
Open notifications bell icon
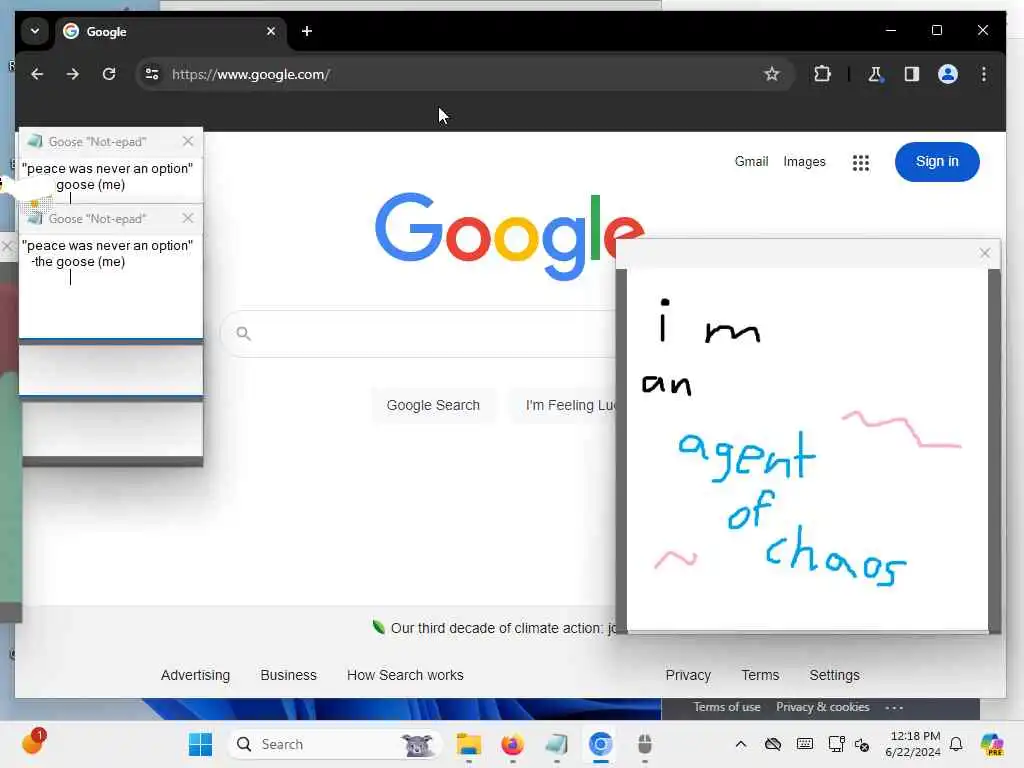956,744
